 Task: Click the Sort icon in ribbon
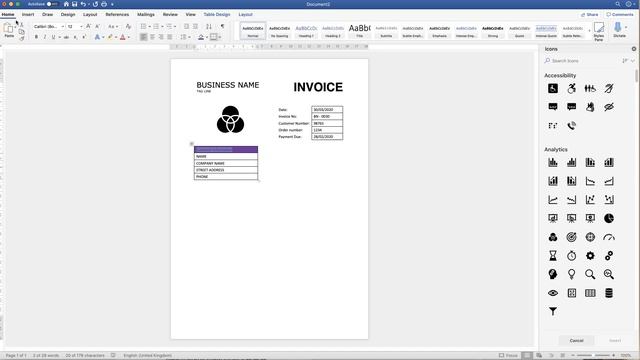pyautogui.click(x=209, y=27)
